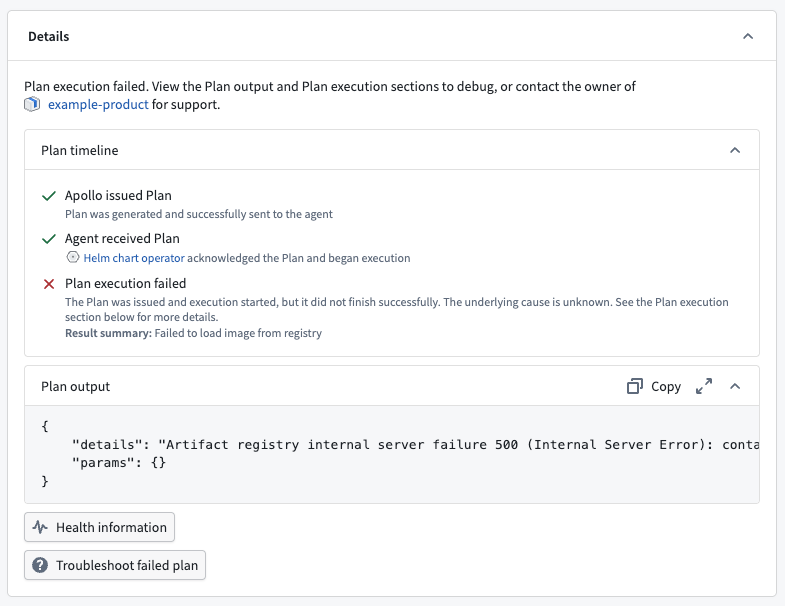Click the "params": {} line in output

[x=119, y=462]
